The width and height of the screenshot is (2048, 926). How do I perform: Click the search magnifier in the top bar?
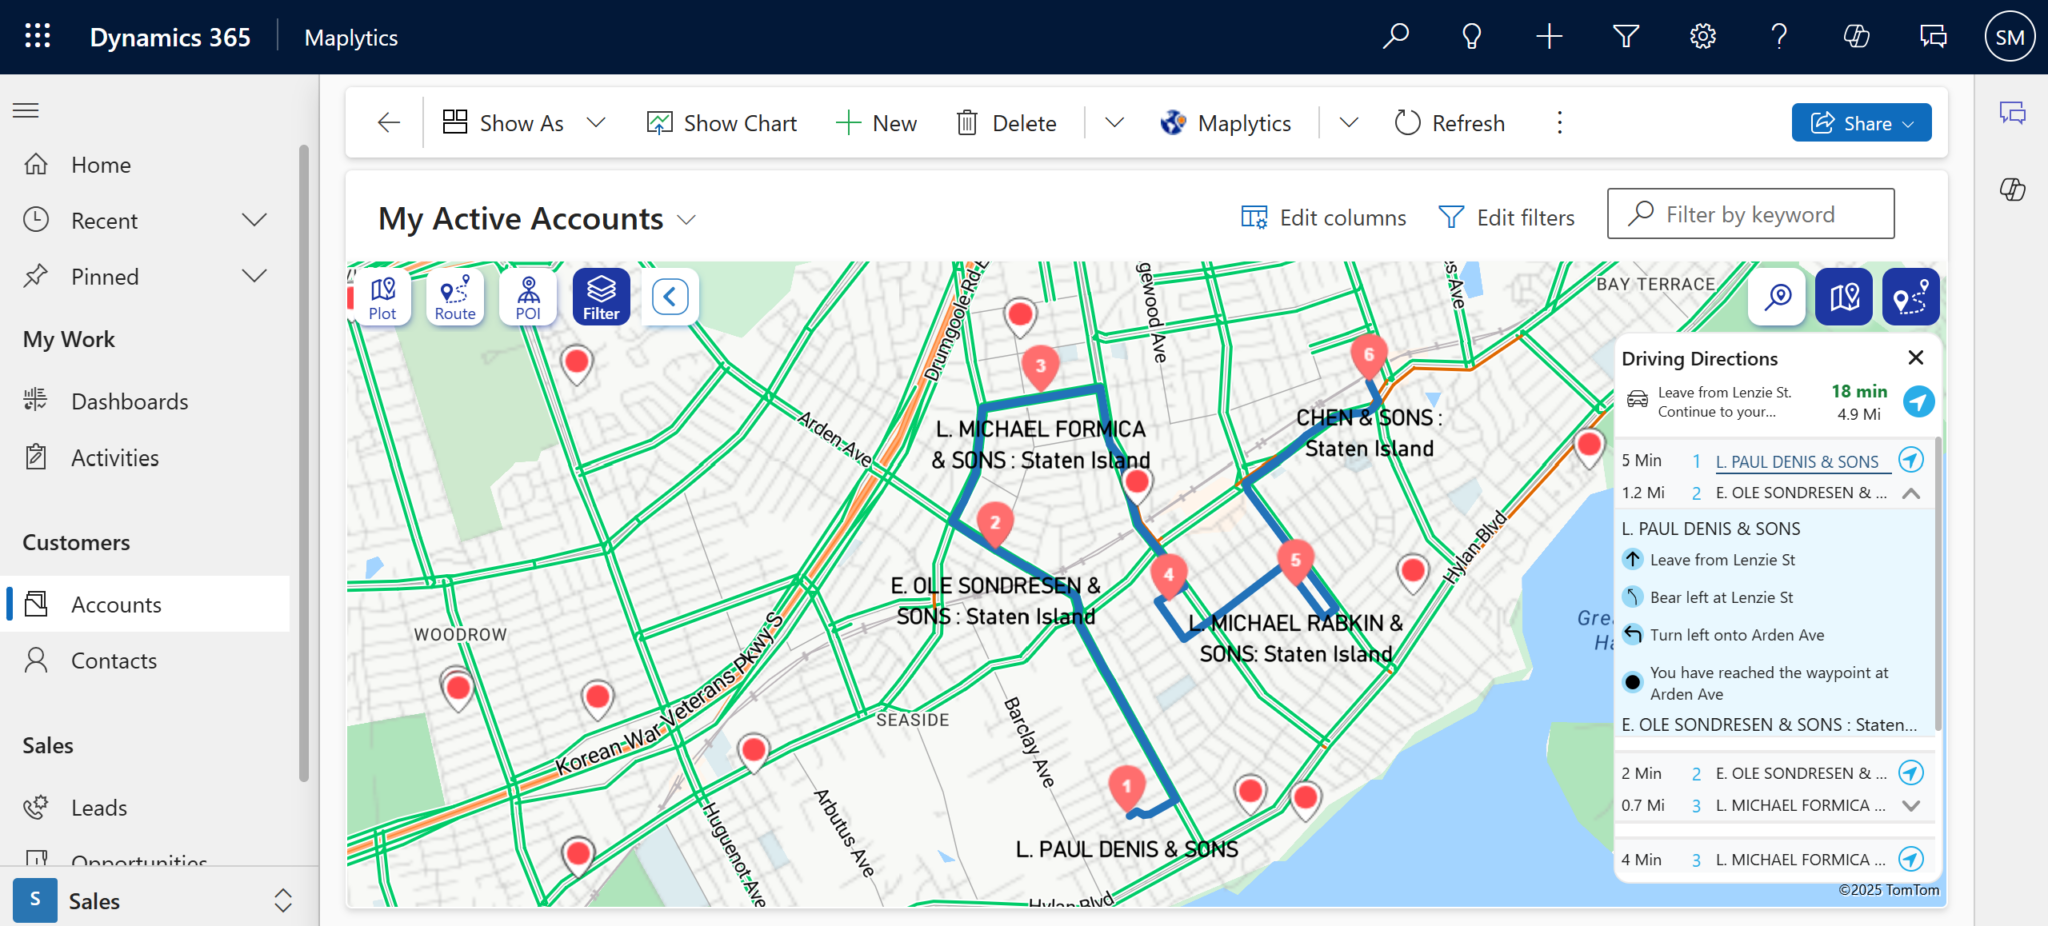(1395, 37)
